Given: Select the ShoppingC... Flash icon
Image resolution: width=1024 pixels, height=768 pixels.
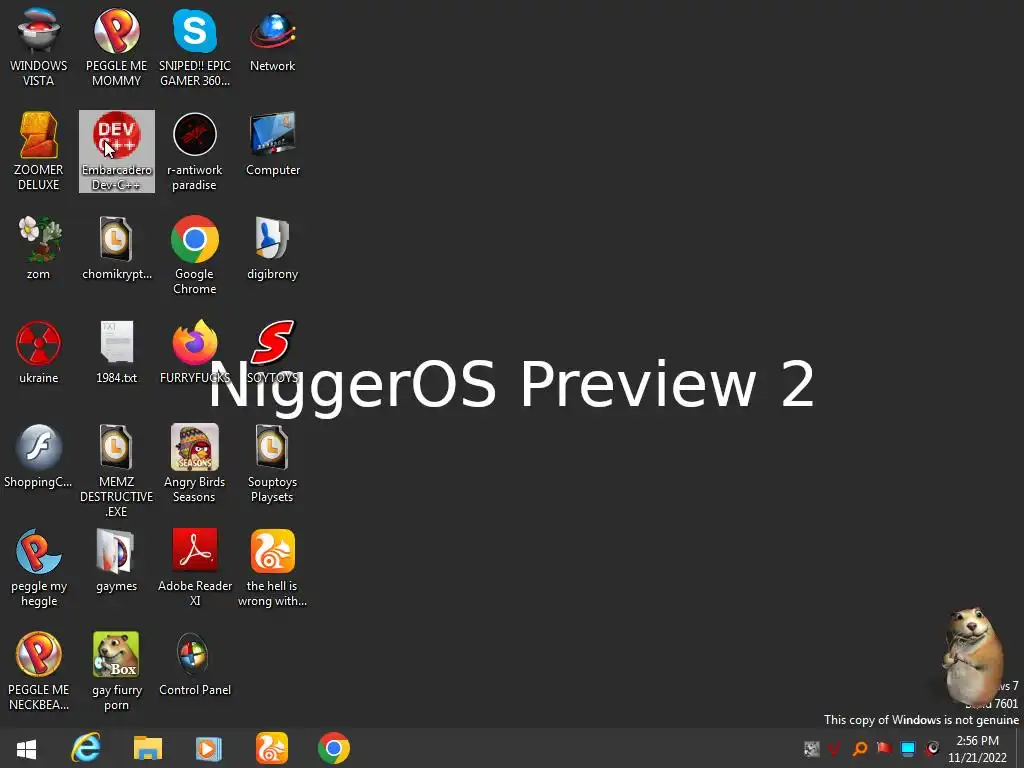Looking at the screenshot, I should click(39, 456).
